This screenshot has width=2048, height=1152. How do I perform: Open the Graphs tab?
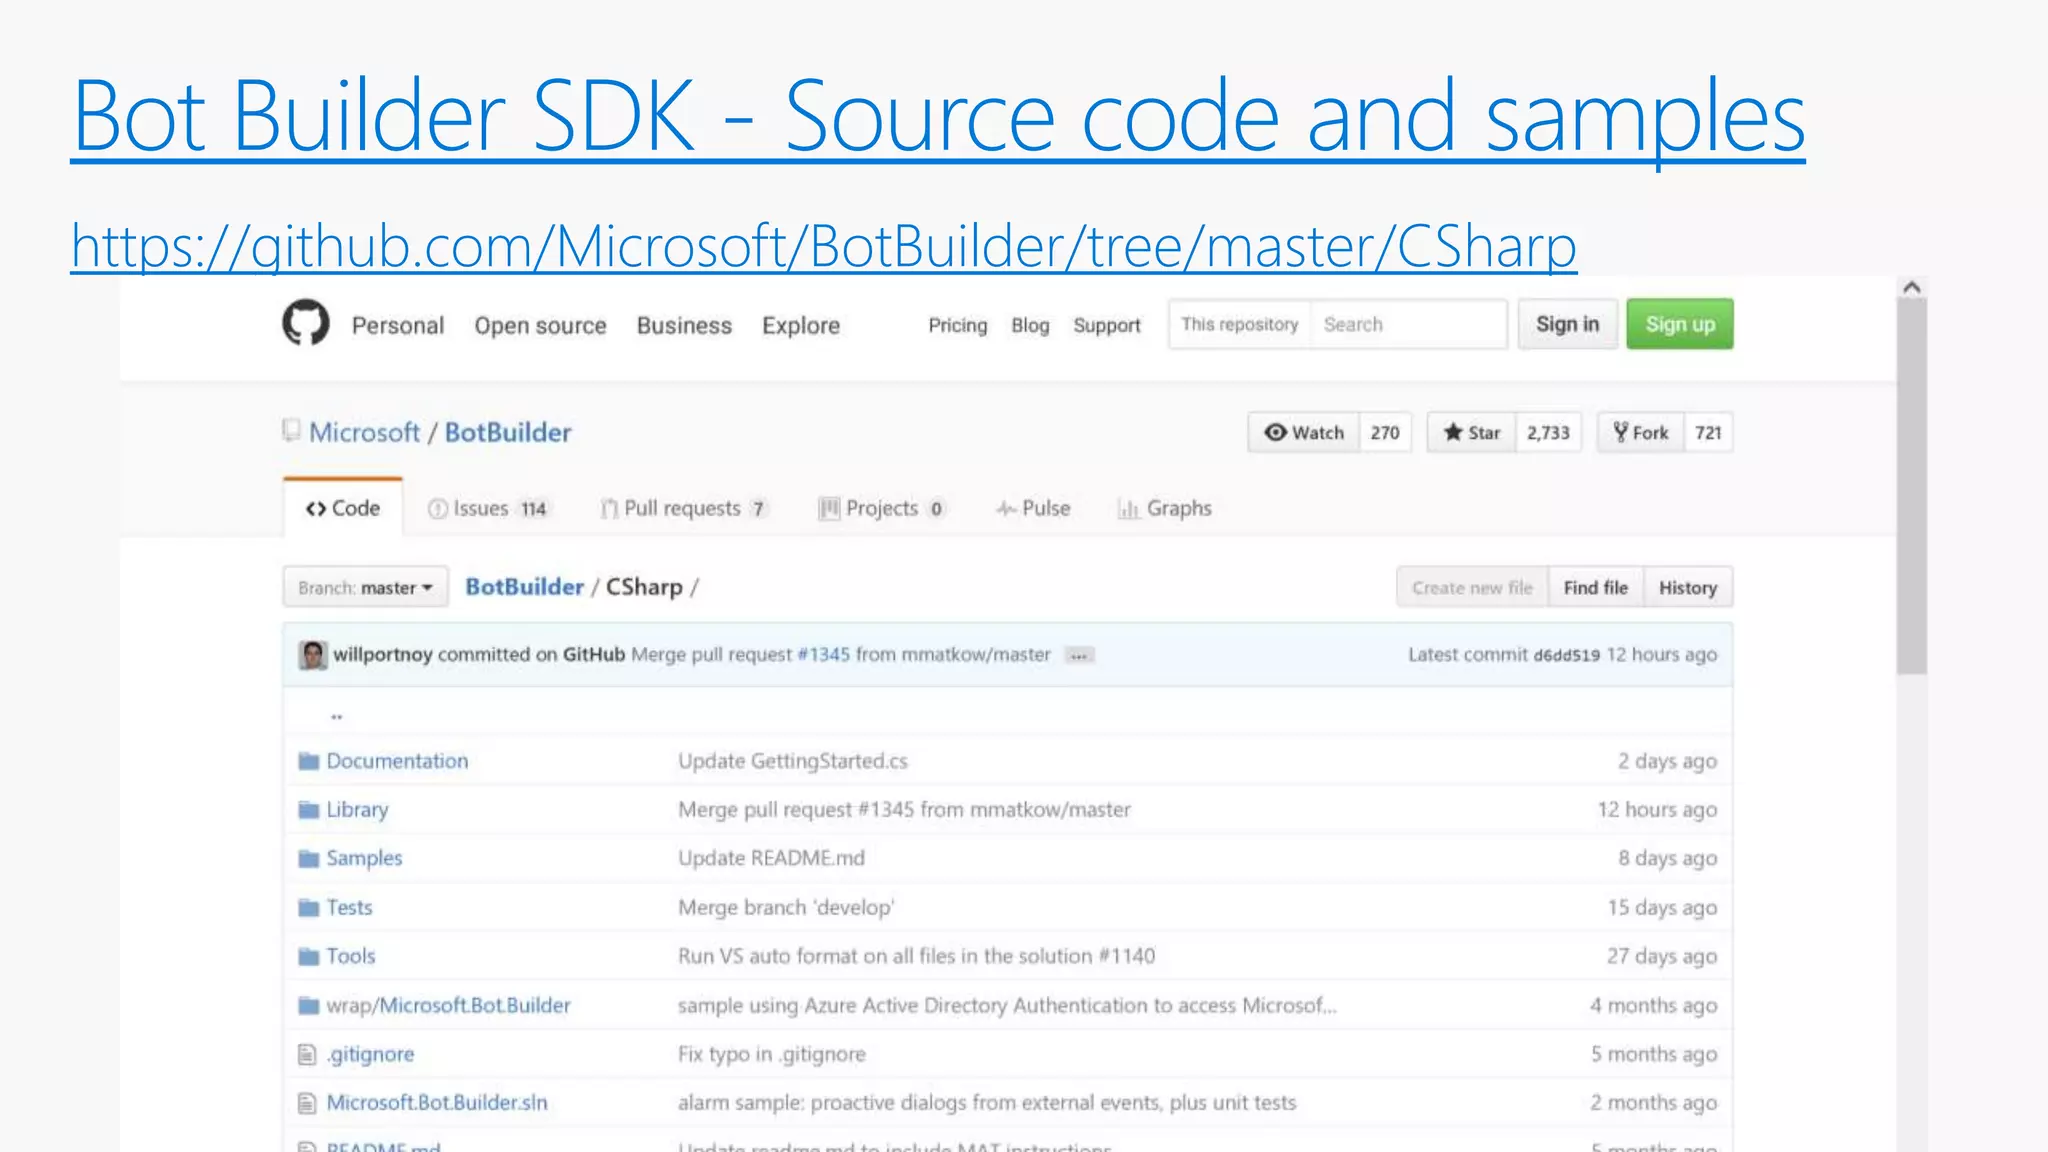tap(1165, 508)
